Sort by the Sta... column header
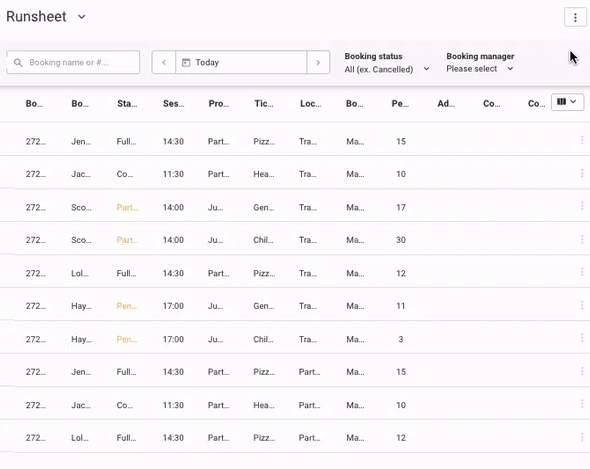The width and height of the screenshot is (590, 469). [x=127, y=104]
